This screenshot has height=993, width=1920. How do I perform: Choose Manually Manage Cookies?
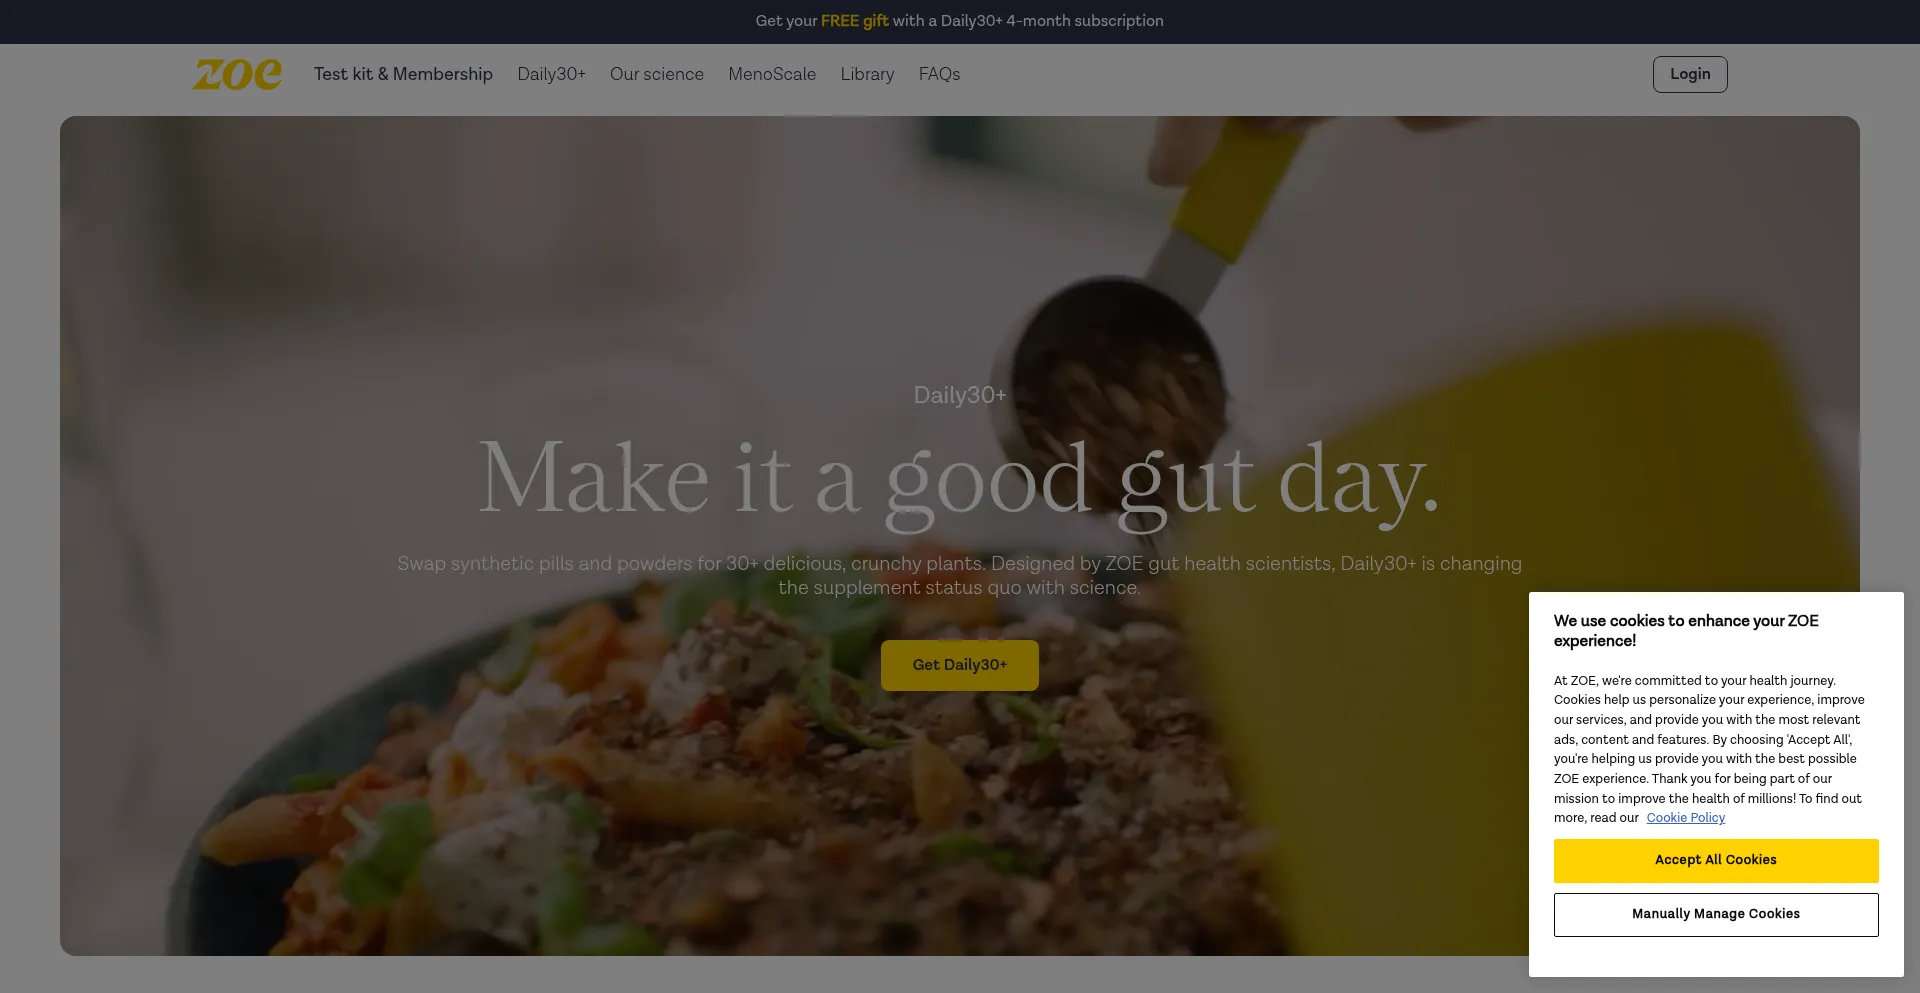click(x=1716, y=914)
